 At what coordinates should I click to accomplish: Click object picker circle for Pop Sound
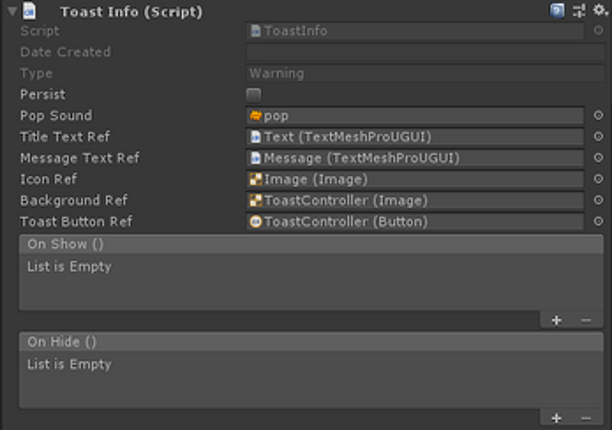(598, 116)
